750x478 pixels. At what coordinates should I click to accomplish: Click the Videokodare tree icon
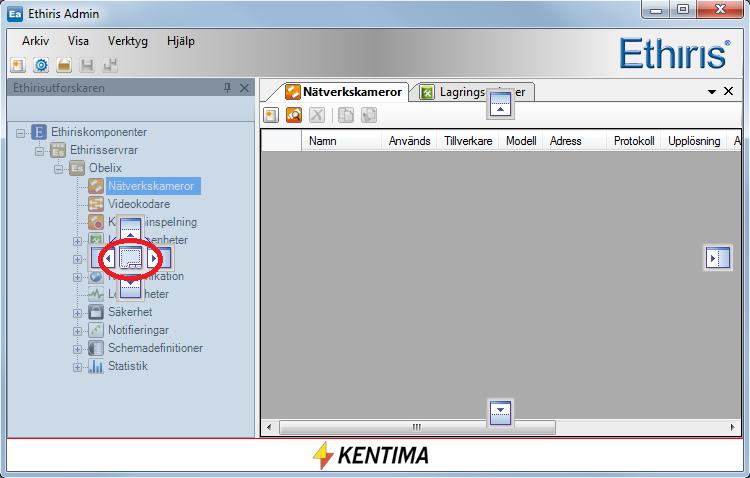pyautogui.click(x=96, y=204)
